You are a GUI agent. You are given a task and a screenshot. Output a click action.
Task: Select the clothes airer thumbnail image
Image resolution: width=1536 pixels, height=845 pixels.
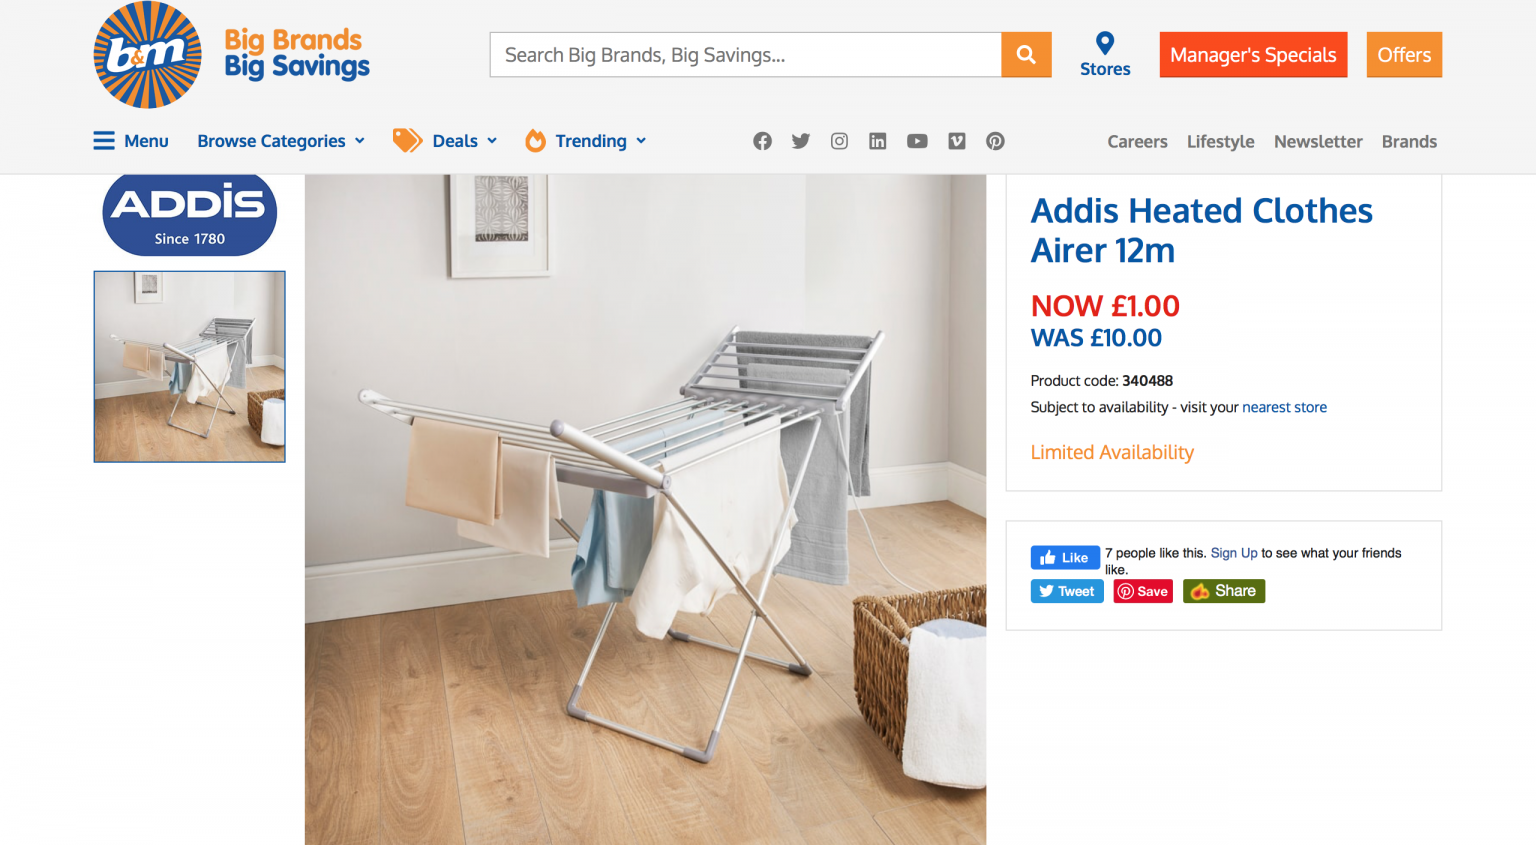coord(190,367)
